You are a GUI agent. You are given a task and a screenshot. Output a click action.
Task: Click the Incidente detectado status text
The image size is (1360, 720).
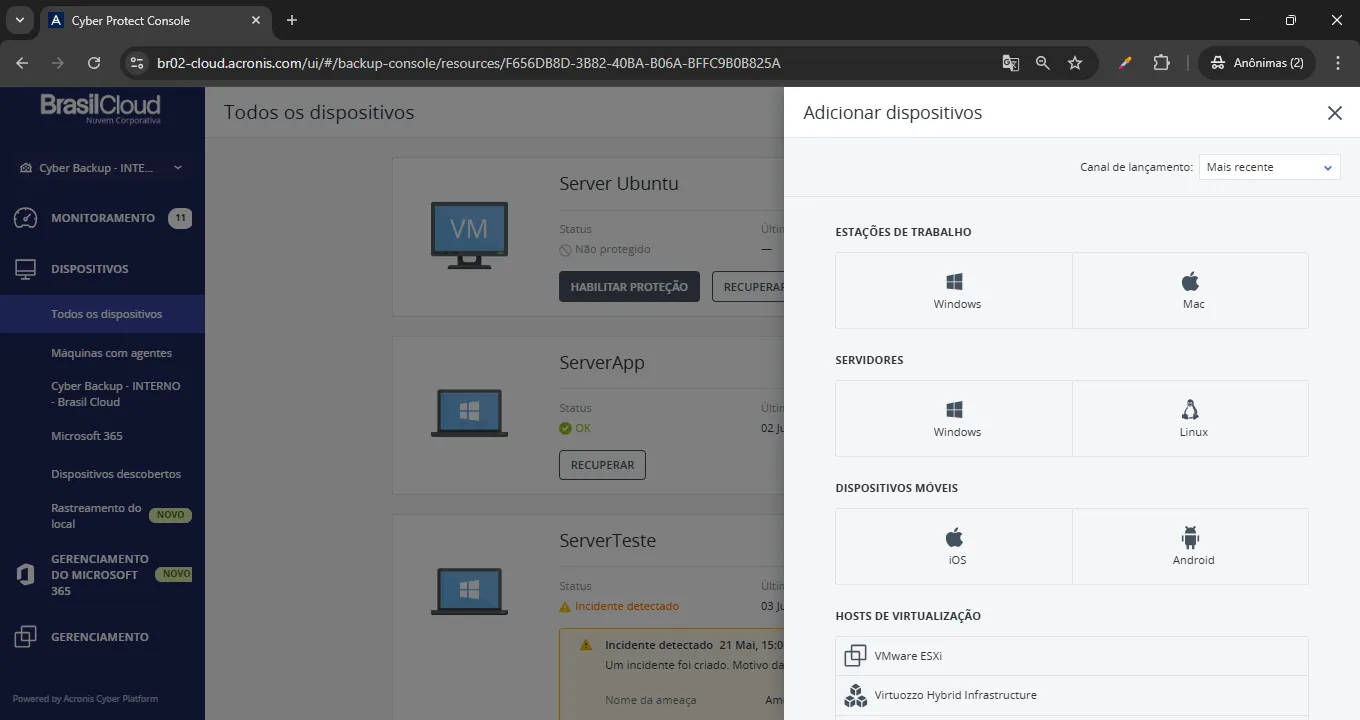(x=627, y=606)
